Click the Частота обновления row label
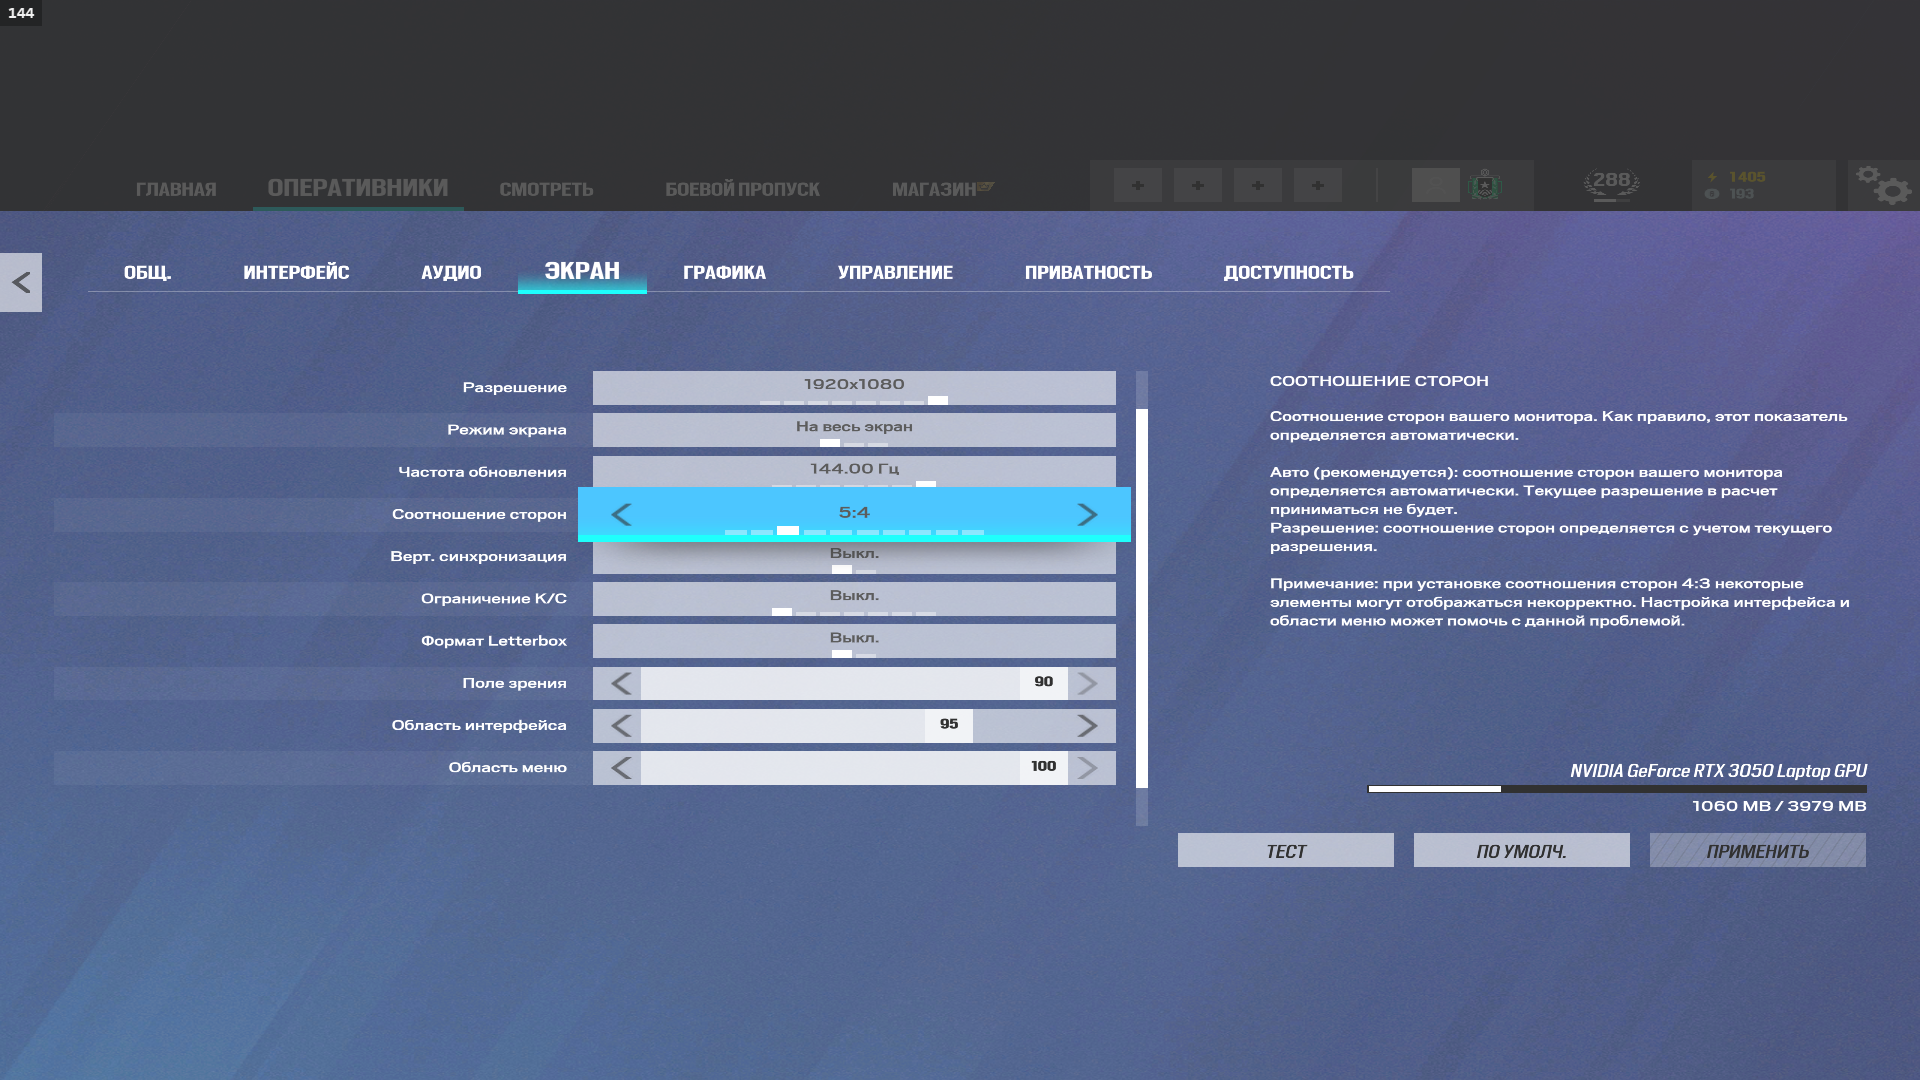The width and height of the screenshot is (1920, 1080). click(x=482, y=472)
